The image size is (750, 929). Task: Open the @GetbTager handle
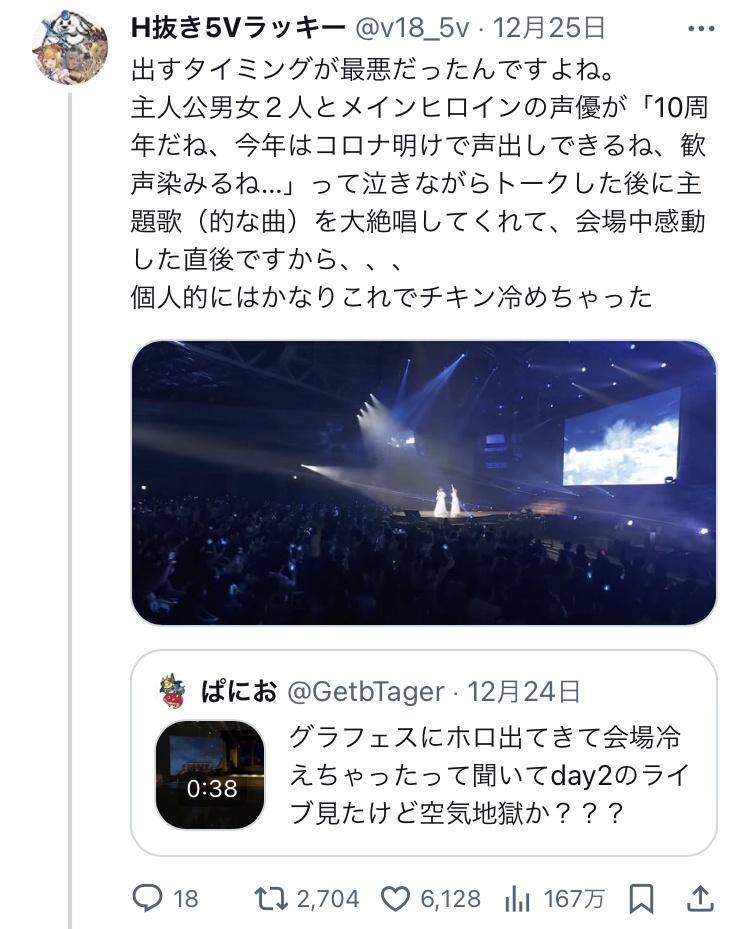pyautogui.click(x=366, y=692)
